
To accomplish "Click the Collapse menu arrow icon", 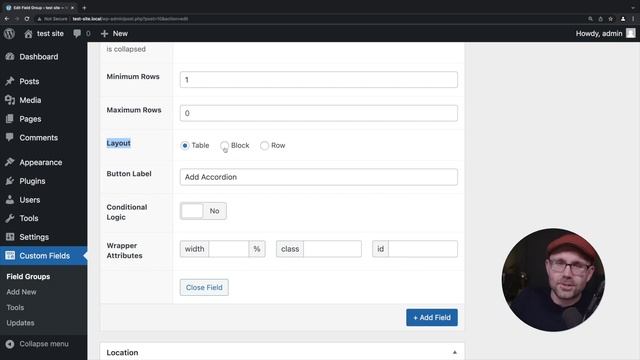I will point(10,344).
